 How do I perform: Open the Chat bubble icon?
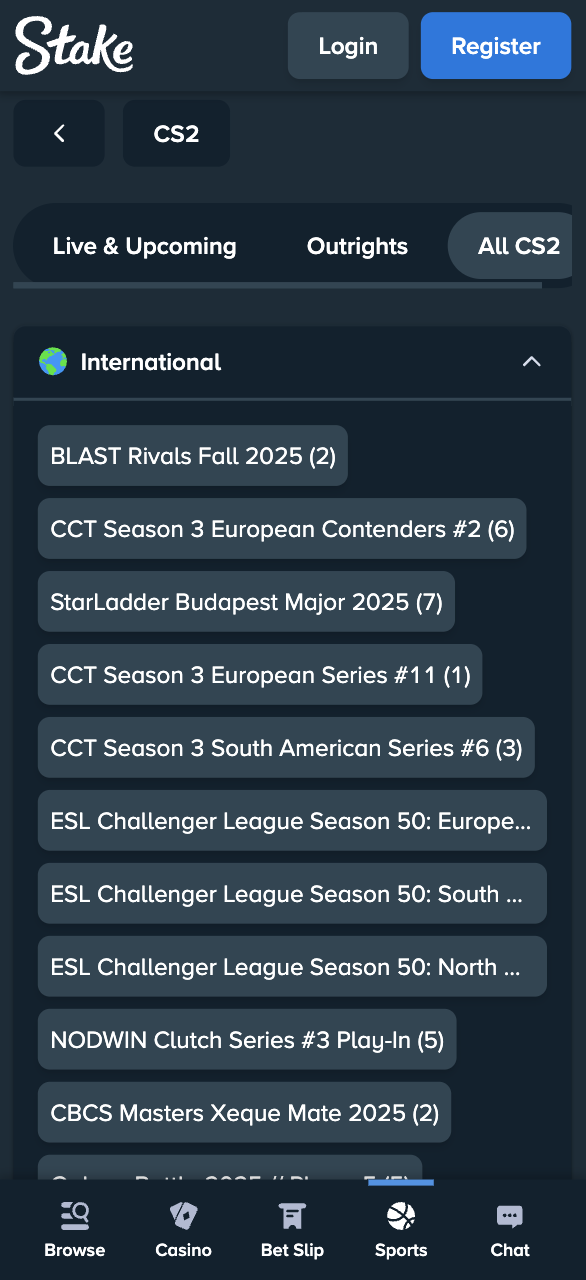click(509, 1215)
